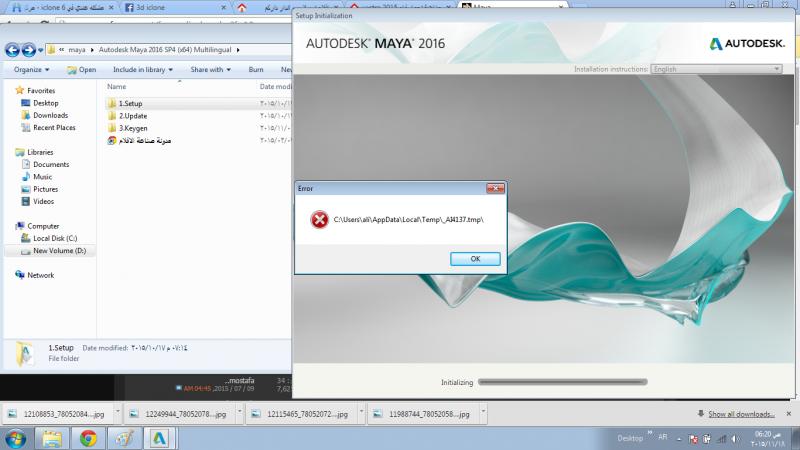This screenshot has width=800, height=450.
Task: Select the Videos library
Action: [43, 201]
